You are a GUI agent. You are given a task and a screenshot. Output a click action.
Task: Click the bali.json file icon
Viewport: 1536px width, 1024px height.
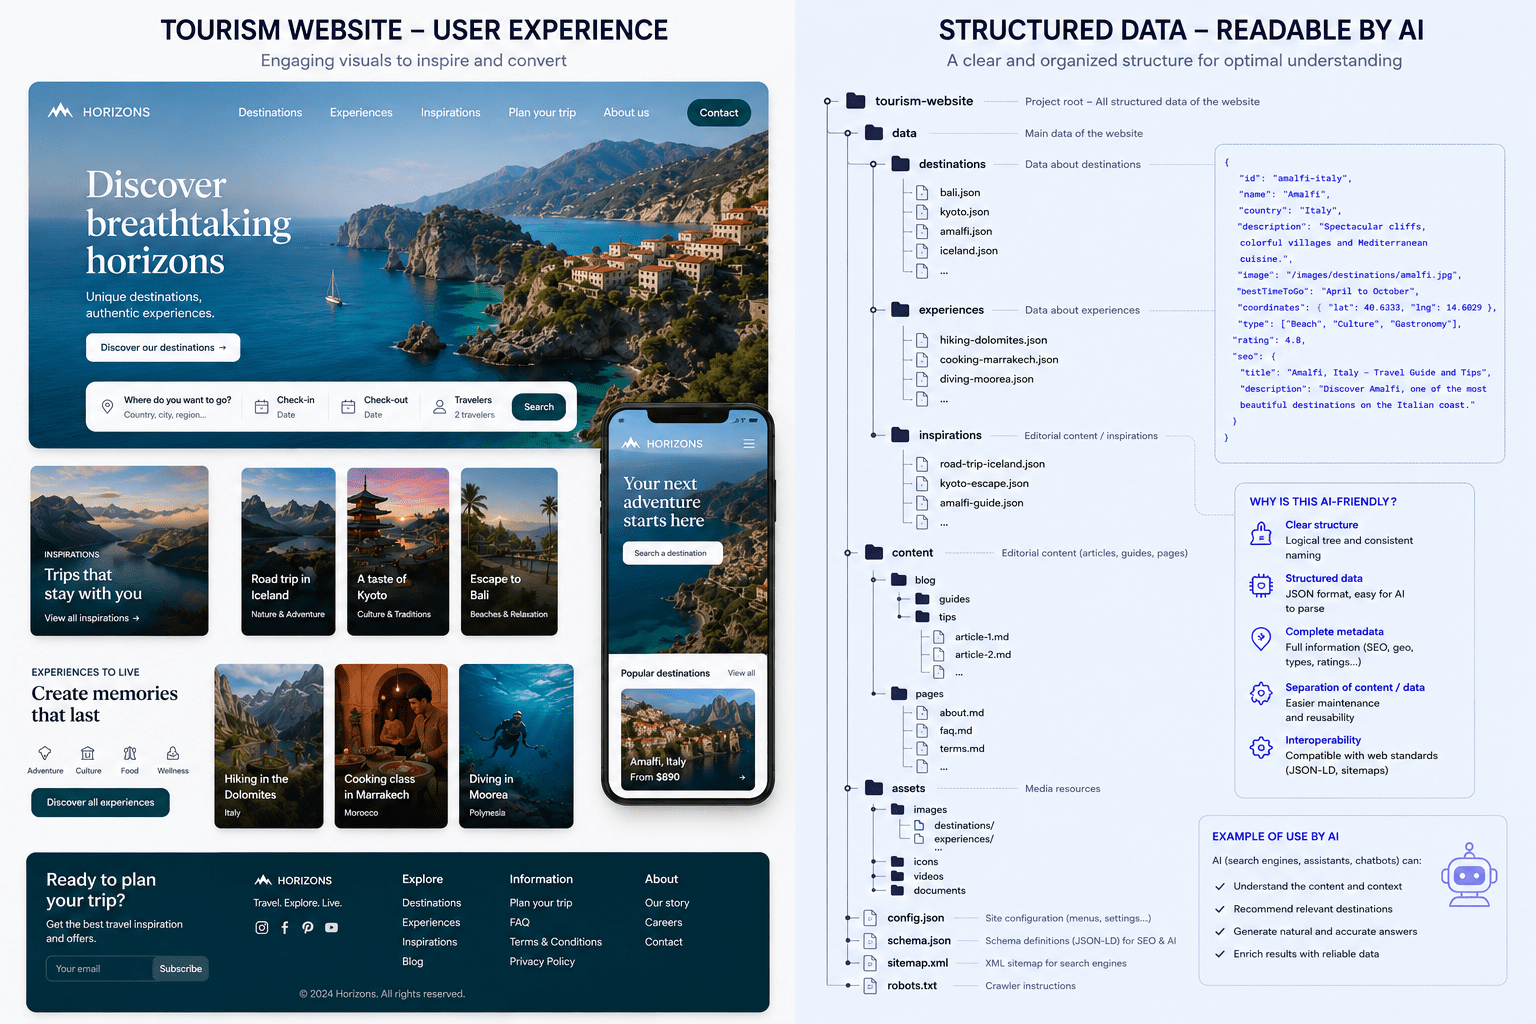click(922, 193)
